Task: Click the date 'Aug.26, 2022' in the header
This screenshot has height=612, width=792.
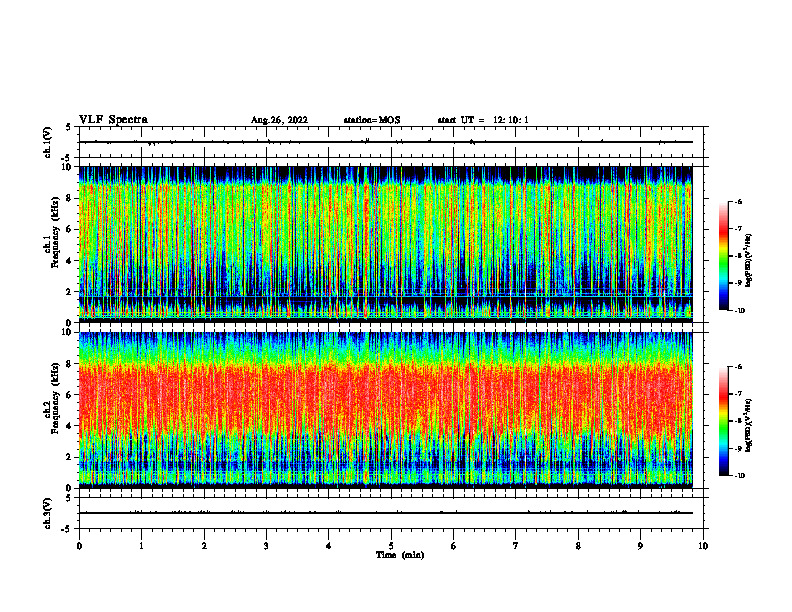Action: 279,120
